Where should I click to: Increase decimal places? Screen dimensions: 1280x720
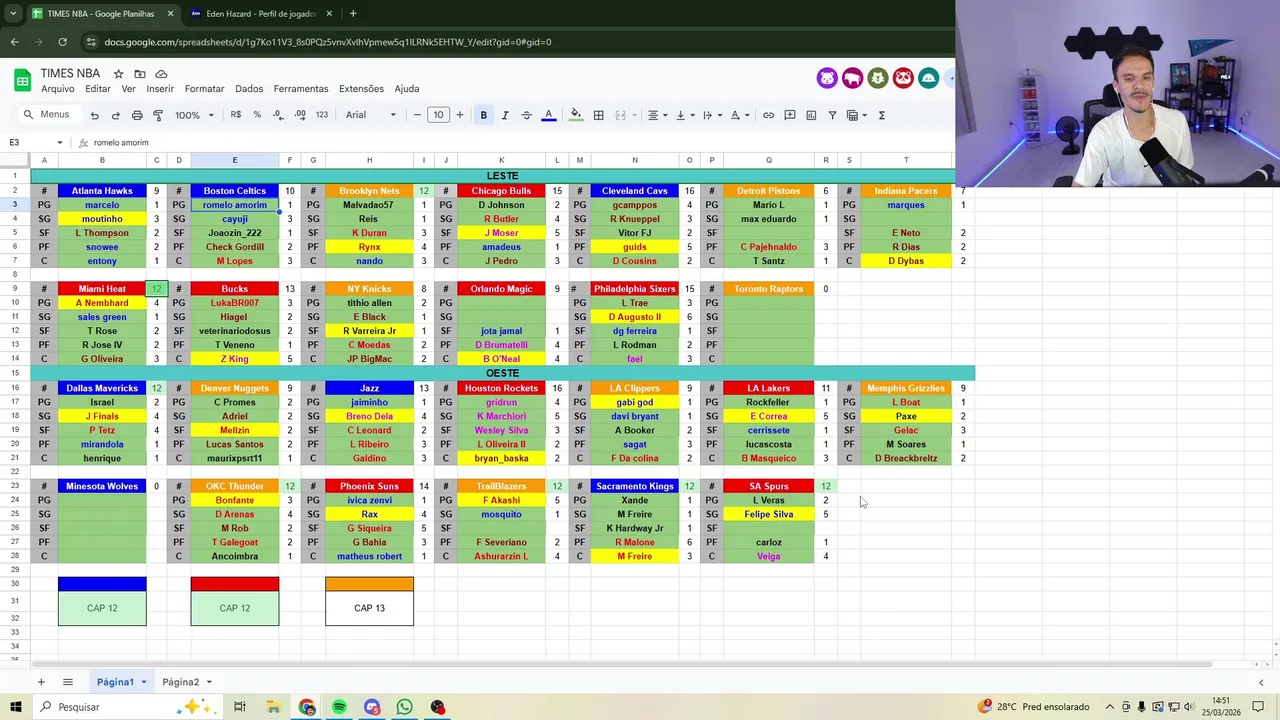pyautogui.click(x=300, y=115)
